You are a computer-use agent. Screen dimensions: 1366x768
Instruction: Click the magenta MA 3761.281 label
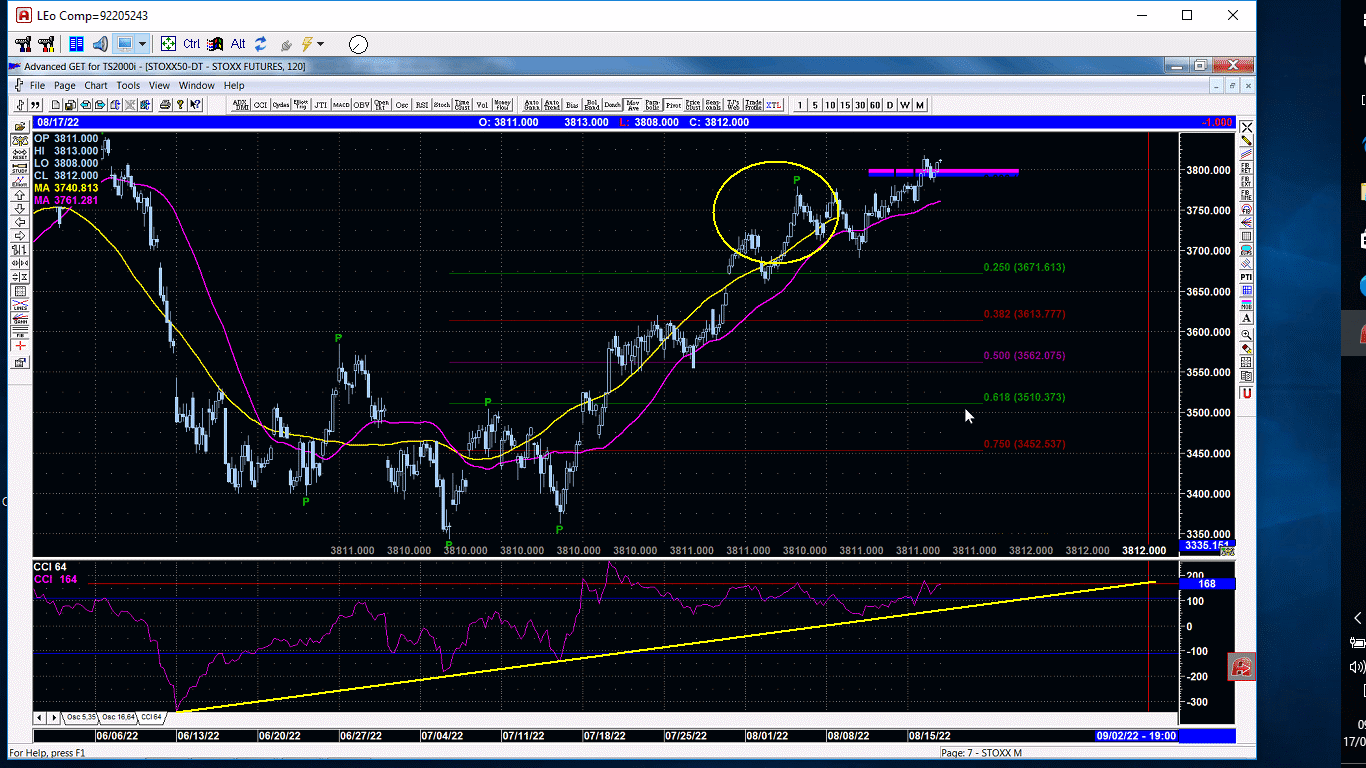click(66, 200)
